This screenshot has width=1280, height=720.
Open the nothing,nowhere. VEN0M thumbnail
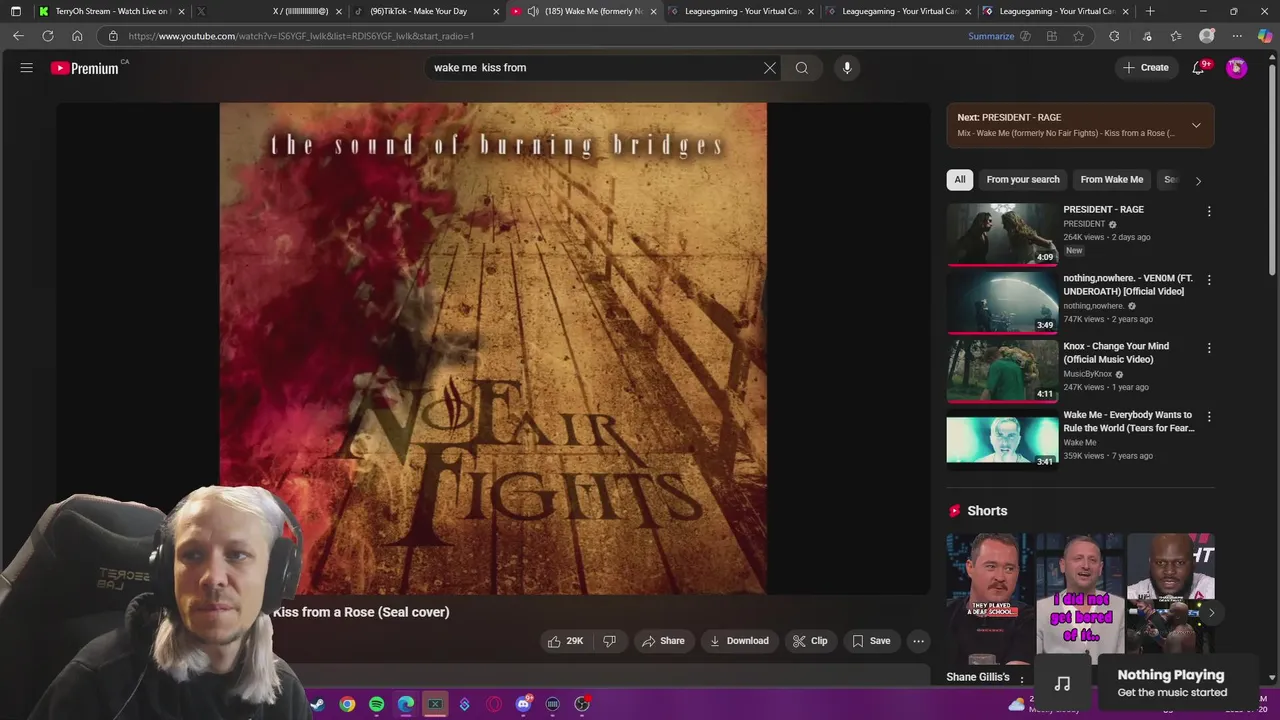tap(1002, 303)
